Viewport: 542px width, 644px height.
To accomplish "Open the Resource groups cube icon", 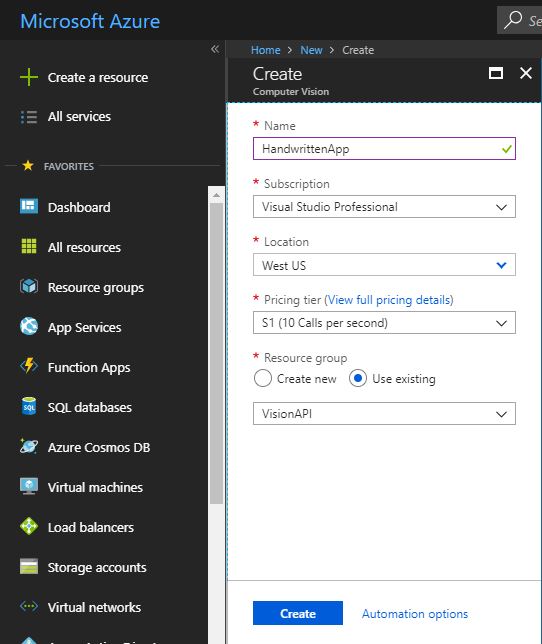I will [29, 286].
